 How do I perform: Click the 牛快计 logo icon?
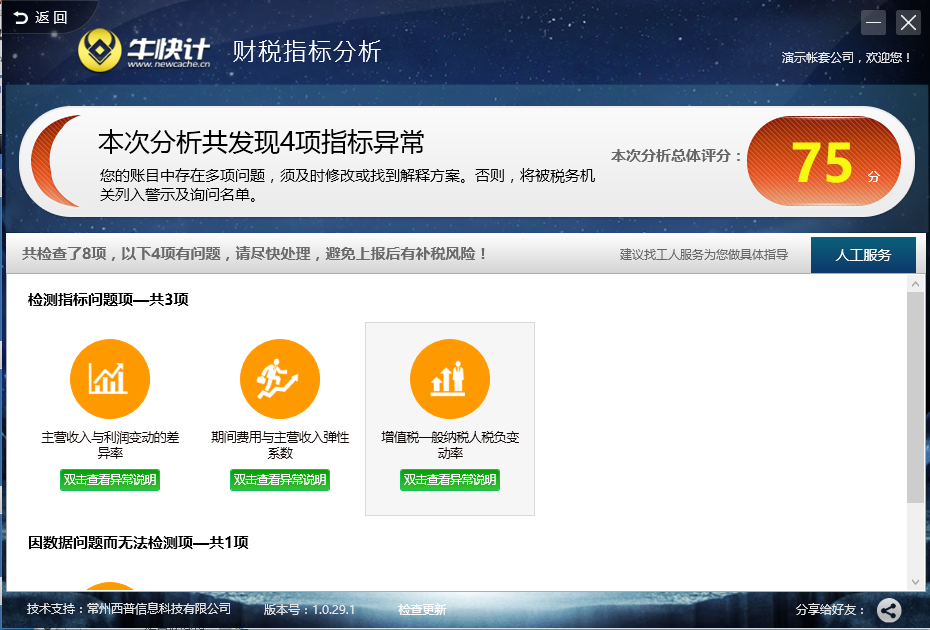tap(100, 51)
